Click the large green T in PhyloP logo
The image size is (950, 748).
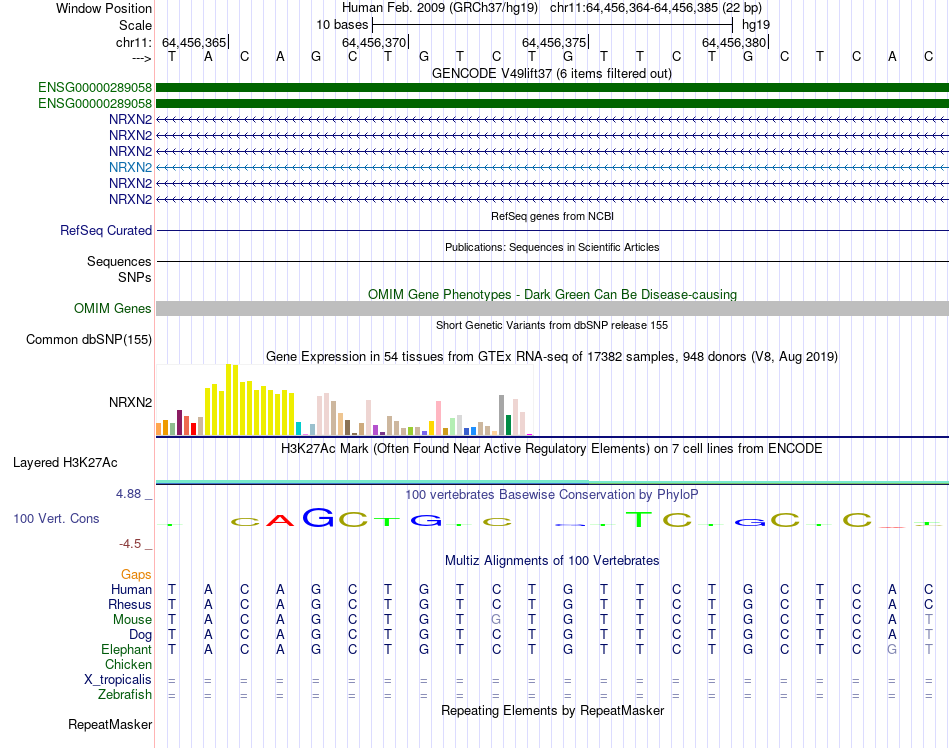pos(639,519)
